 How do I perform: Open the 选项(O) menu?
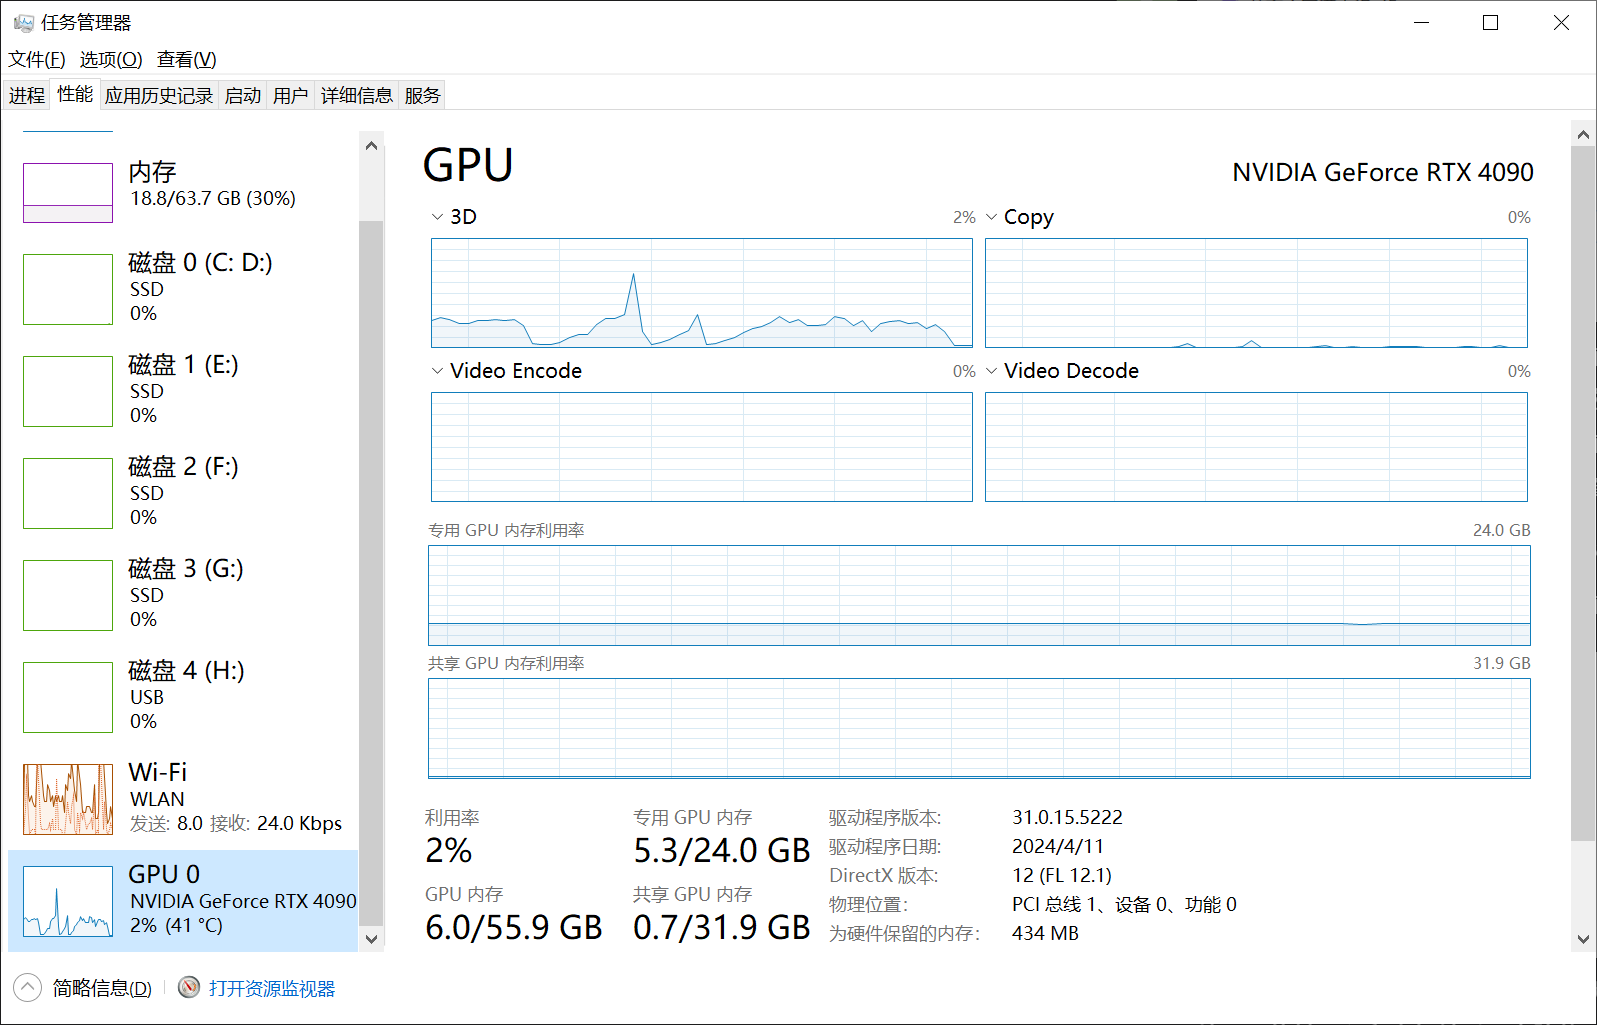click(x=111, y=59)
